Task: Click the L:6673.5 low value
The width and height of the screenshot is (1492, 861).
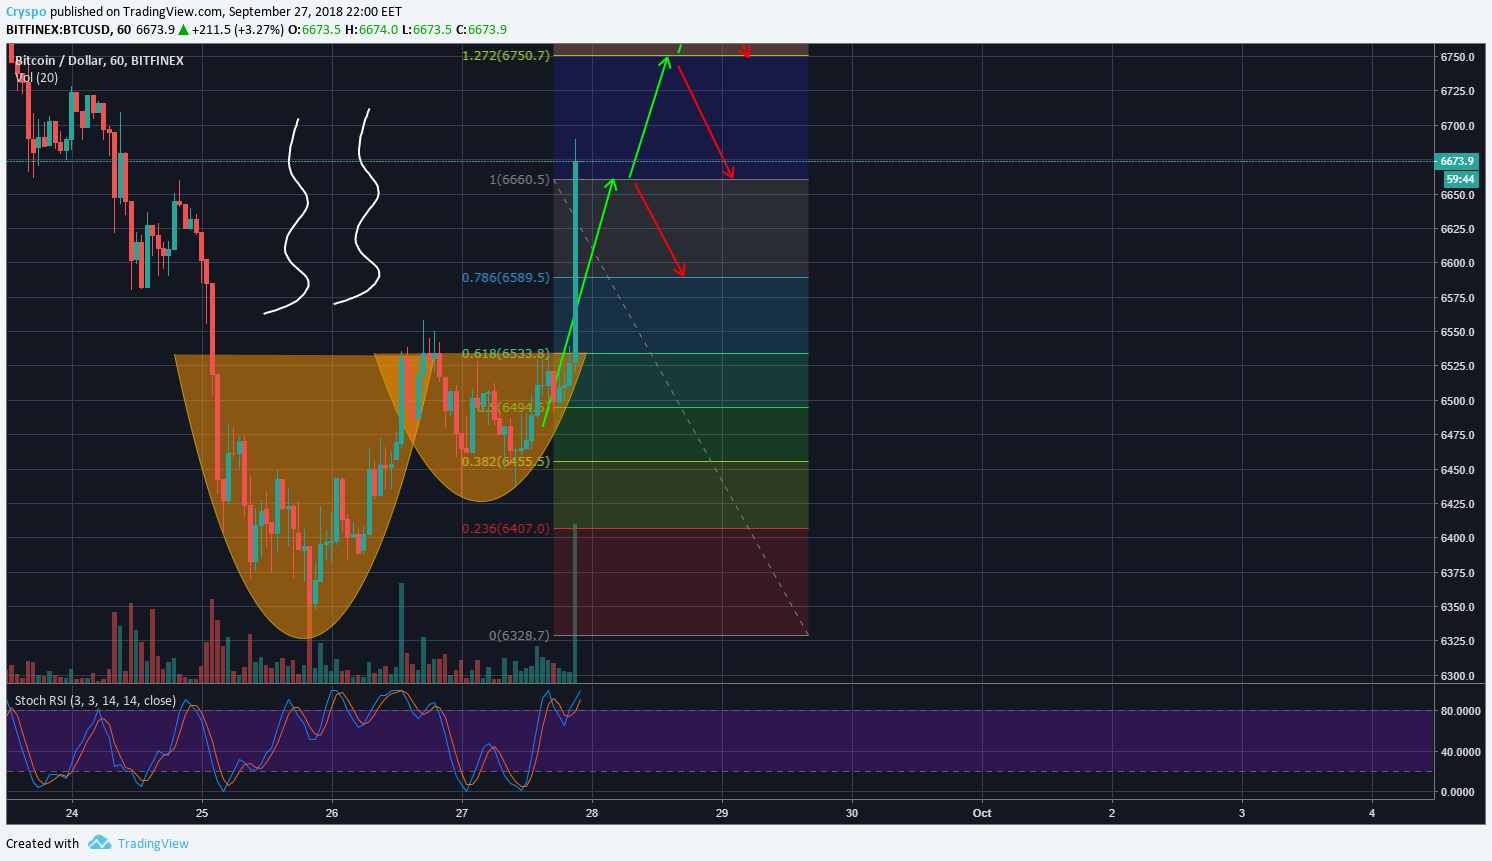Action: (426, 29)
